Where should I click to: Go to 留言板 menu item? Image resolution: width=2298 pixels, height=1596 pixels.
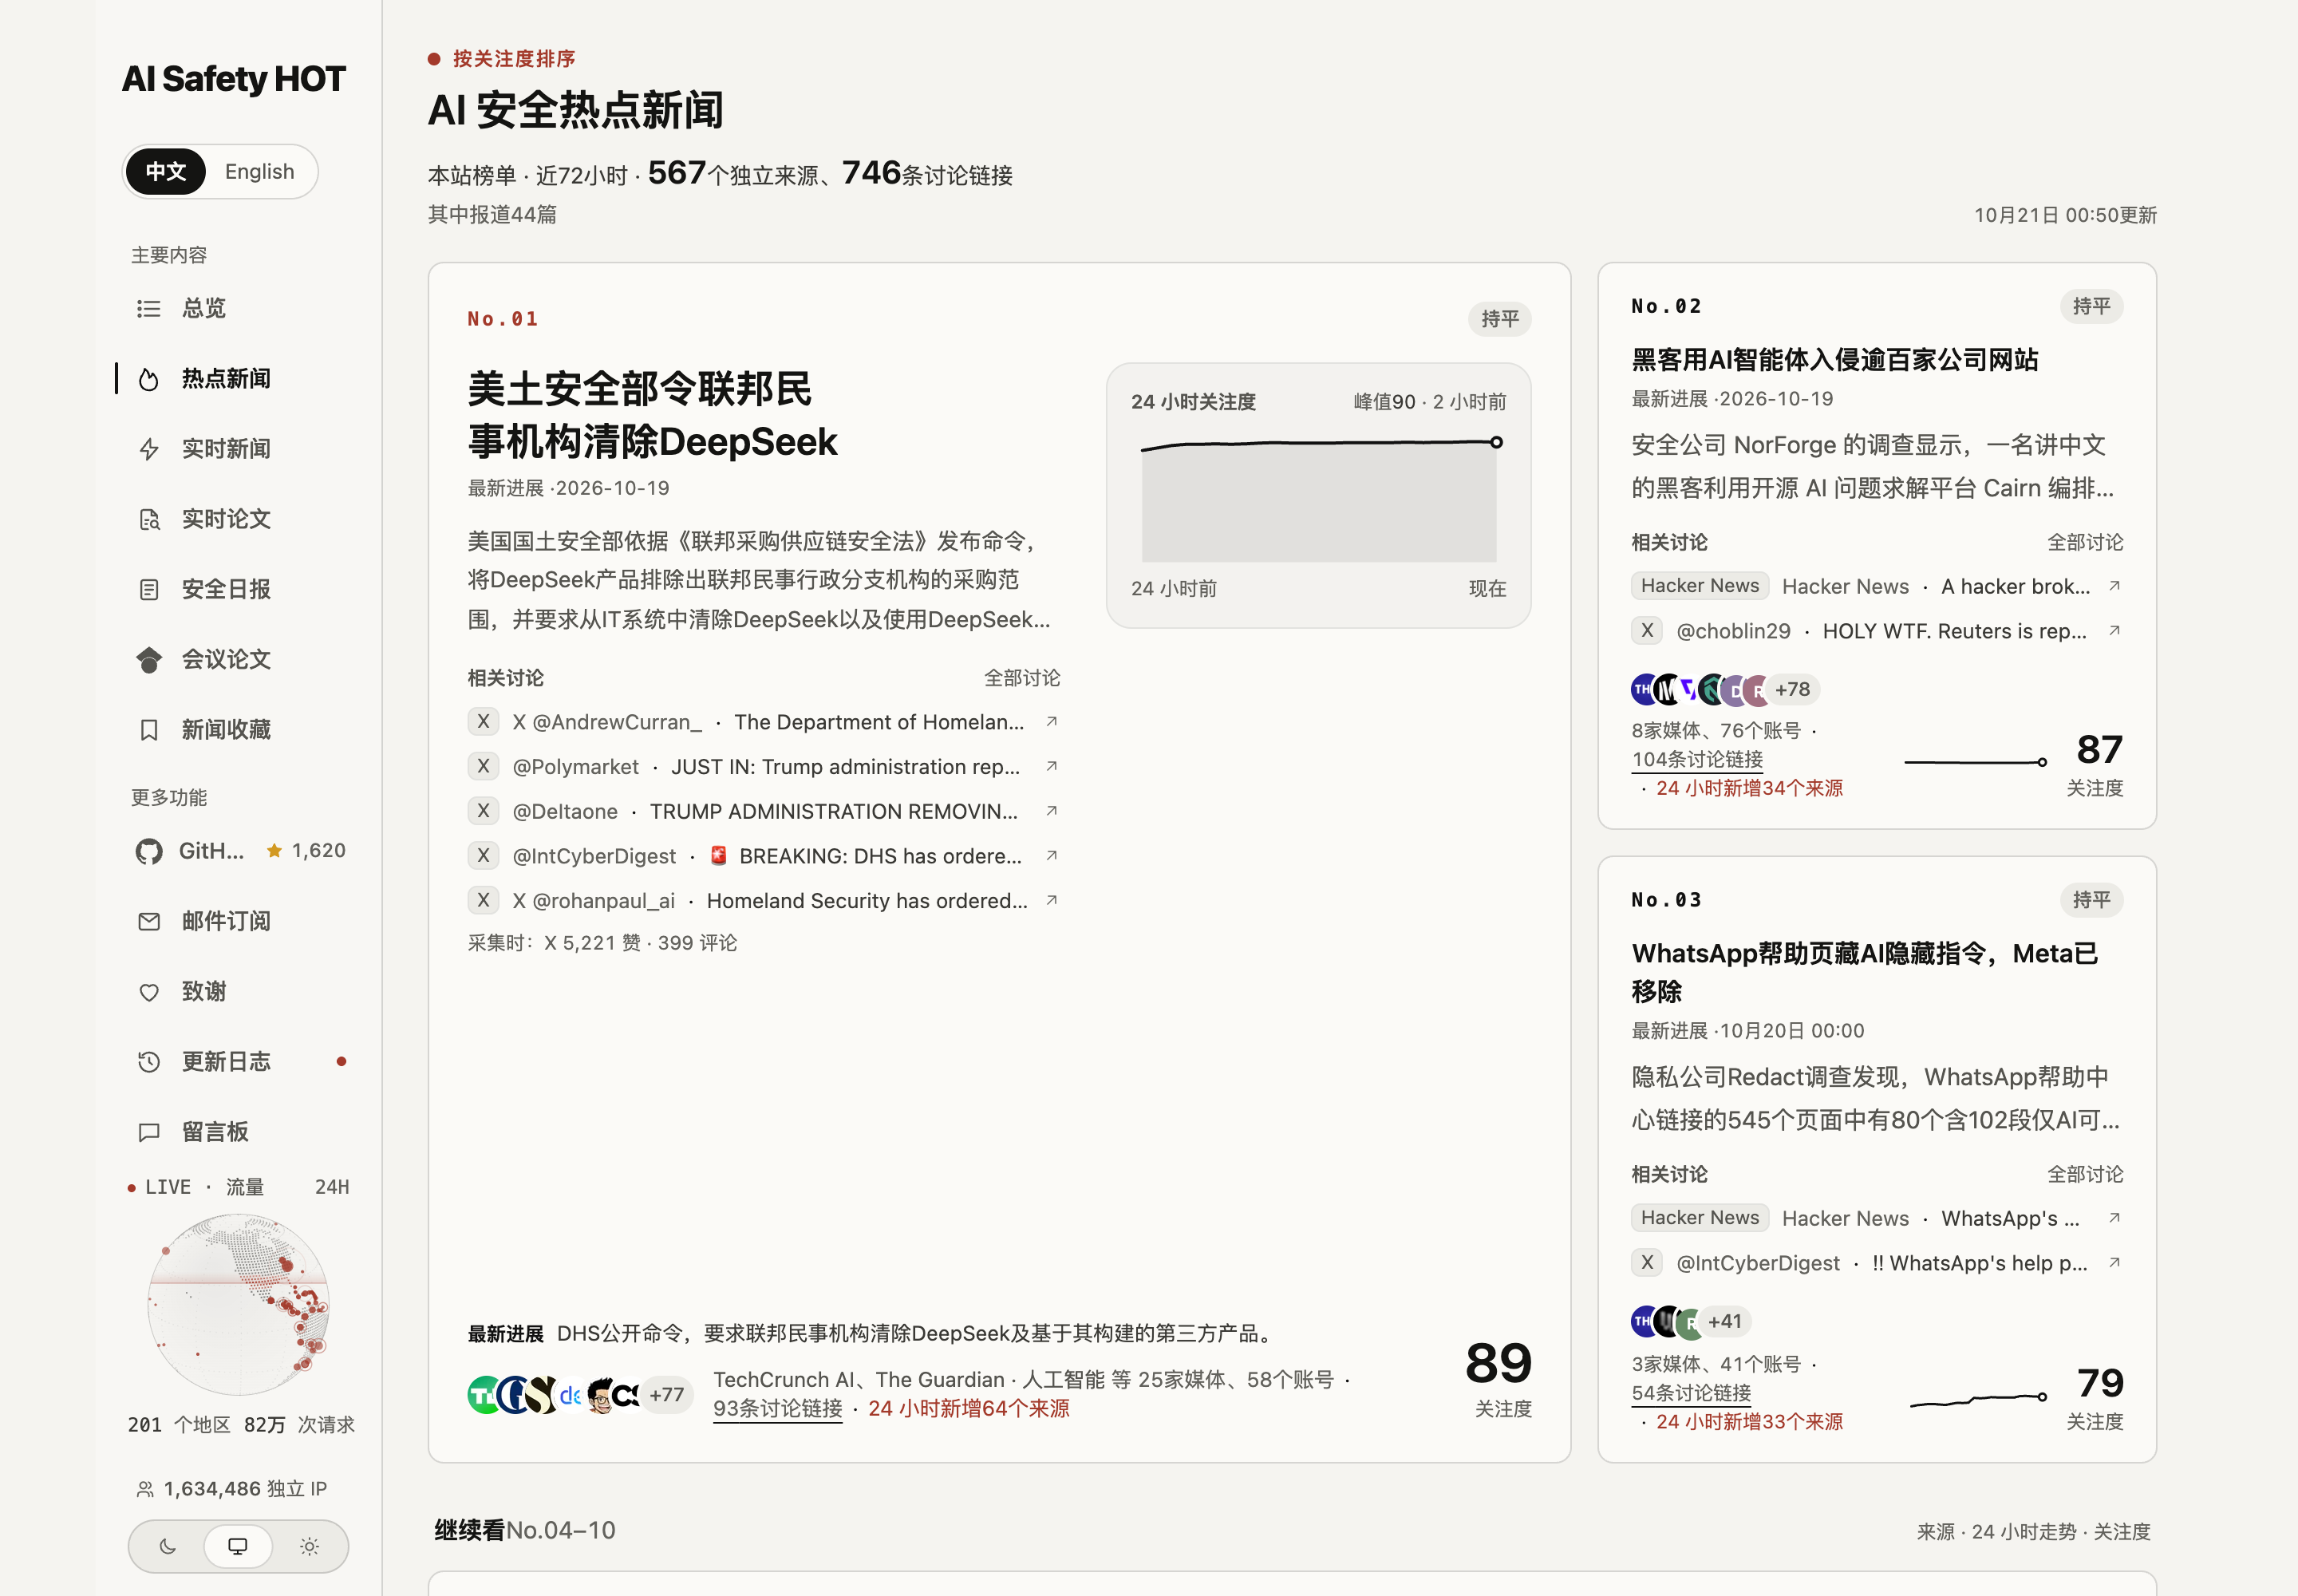[x=239, y=1132]
